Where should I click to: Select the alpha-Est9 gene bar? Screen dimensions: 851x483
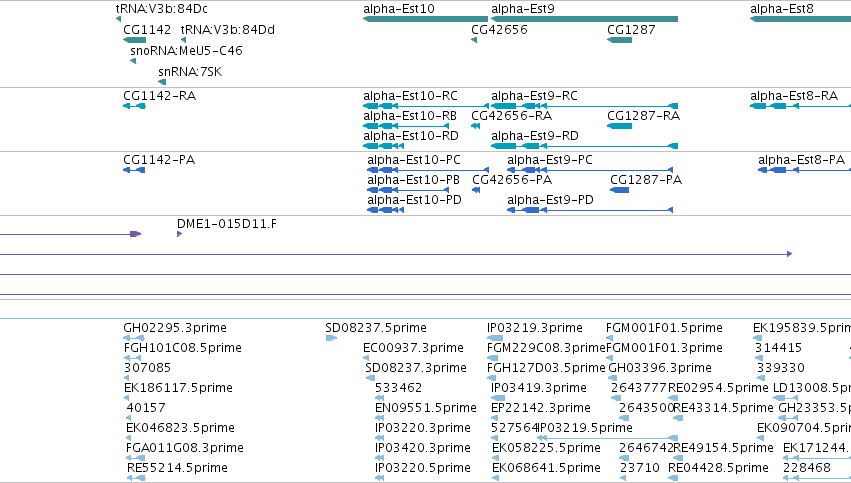585,19
